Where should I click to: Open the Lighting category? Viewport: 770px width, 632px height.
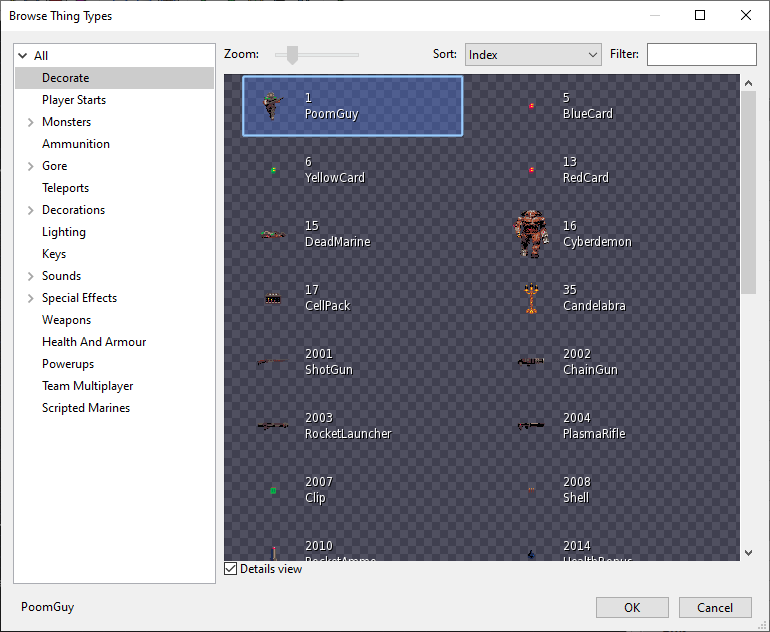pyautogui.click(x=64, y=232)
